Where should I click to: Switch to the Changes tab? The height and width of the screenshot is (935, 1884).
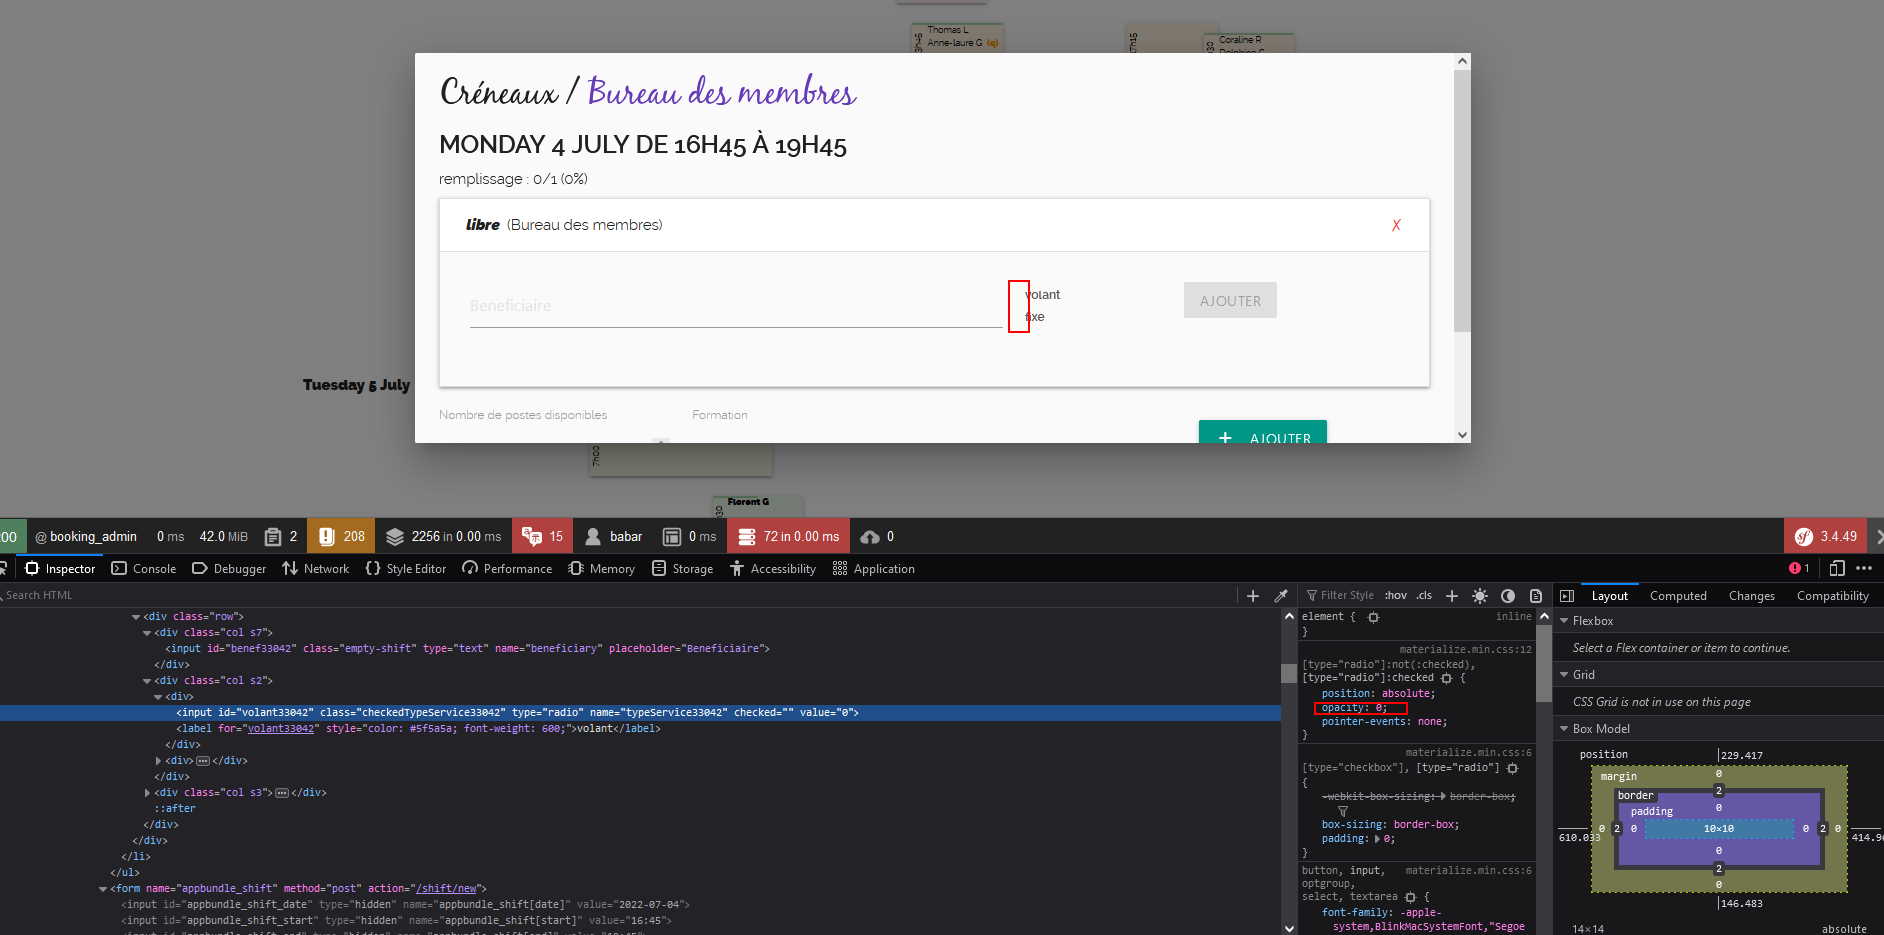coord(1752,596)
